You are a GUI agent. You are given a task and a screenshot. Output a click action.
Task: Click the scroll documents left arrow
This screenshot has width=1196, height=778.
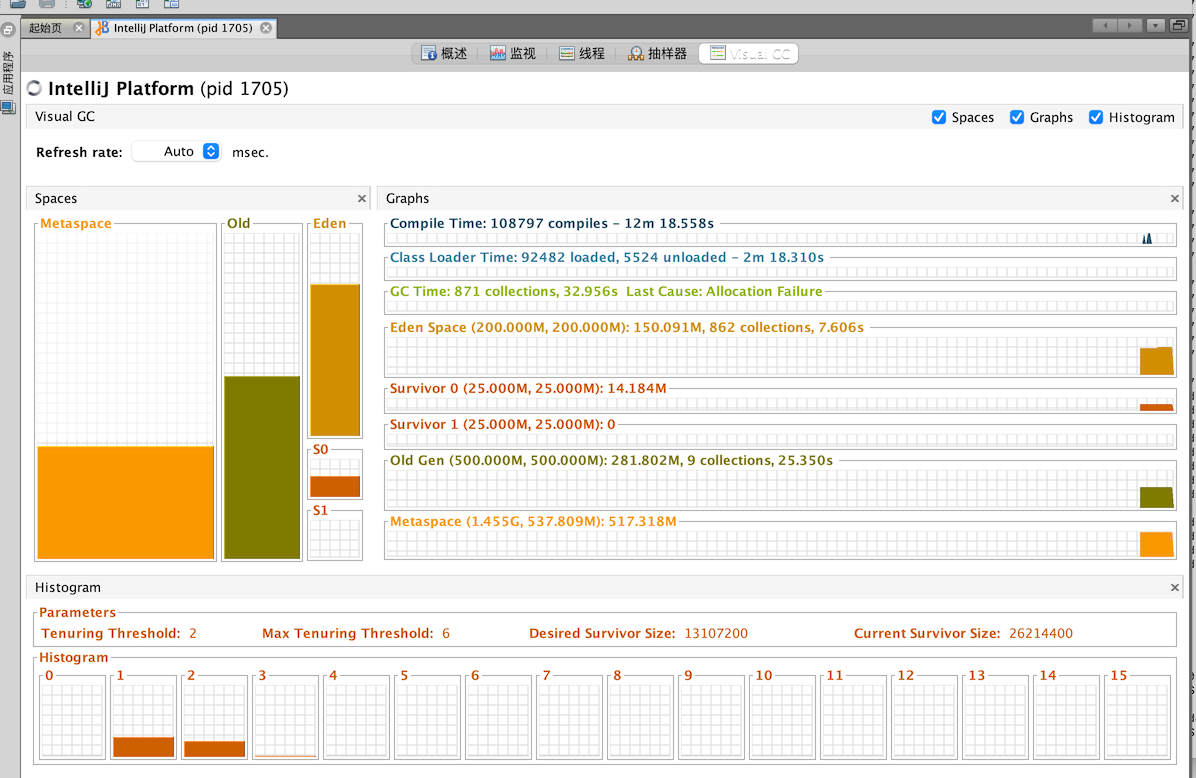(1105, 26)
